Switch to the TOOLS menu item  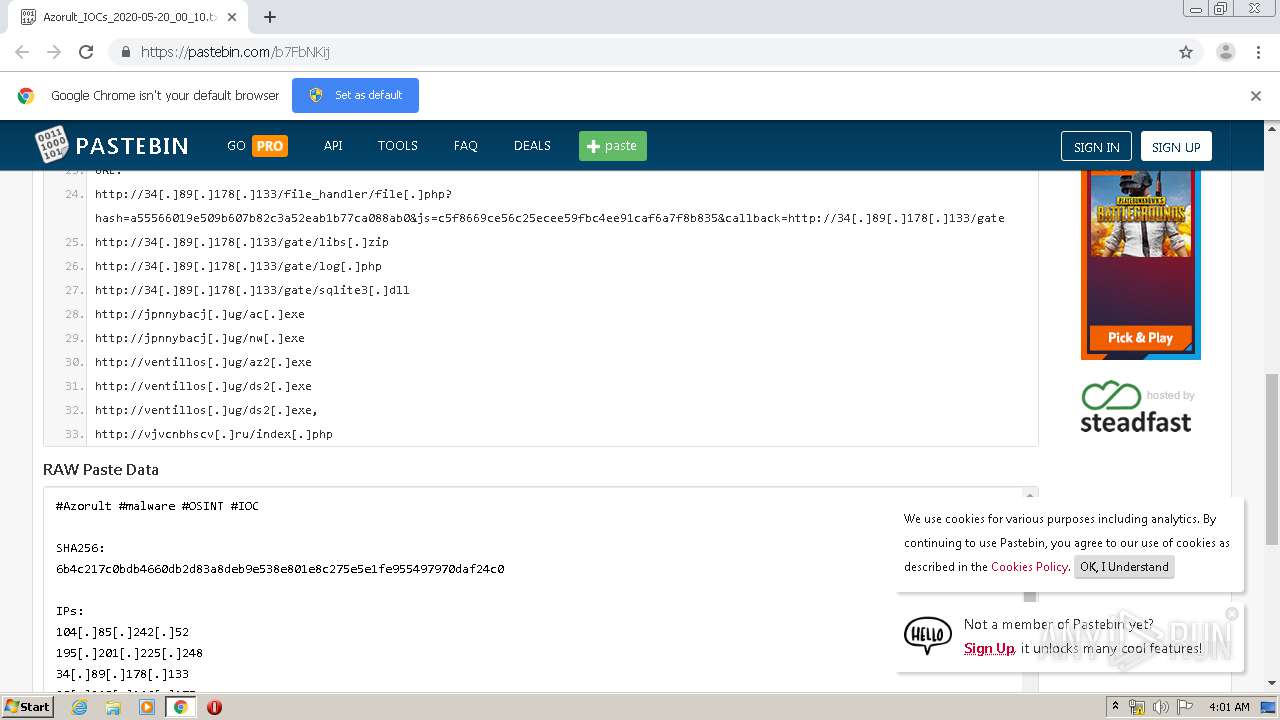(x=397, y=145)
